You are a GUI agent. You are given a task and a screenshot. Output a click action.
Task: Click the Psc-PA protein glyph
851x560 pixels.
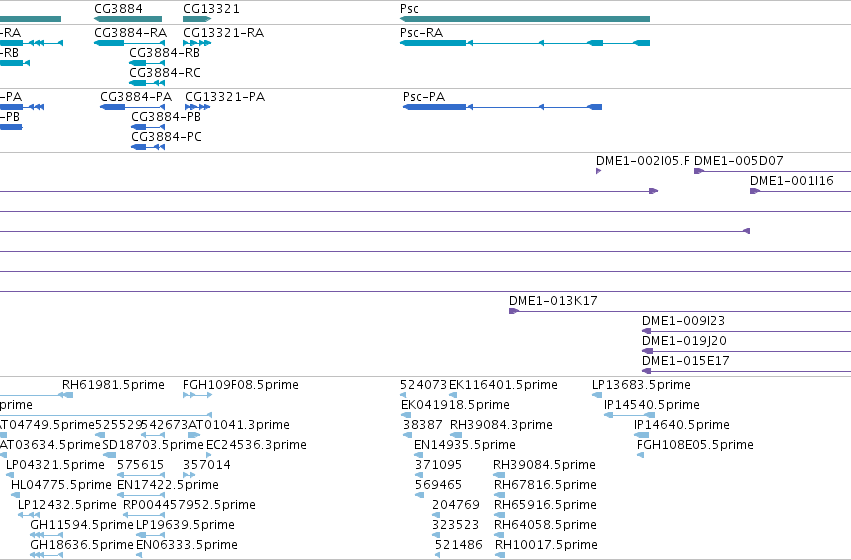tap(503, 107)
